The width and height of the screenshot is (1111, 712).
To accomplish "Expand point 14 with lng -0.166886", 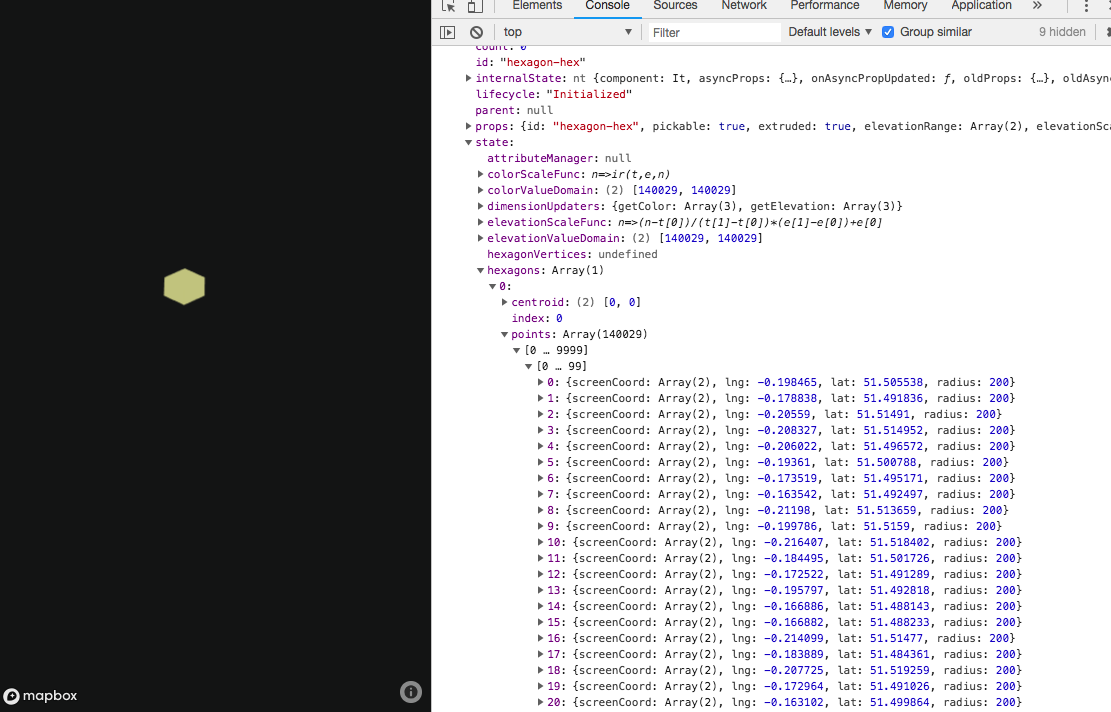I will pos(541,606).
